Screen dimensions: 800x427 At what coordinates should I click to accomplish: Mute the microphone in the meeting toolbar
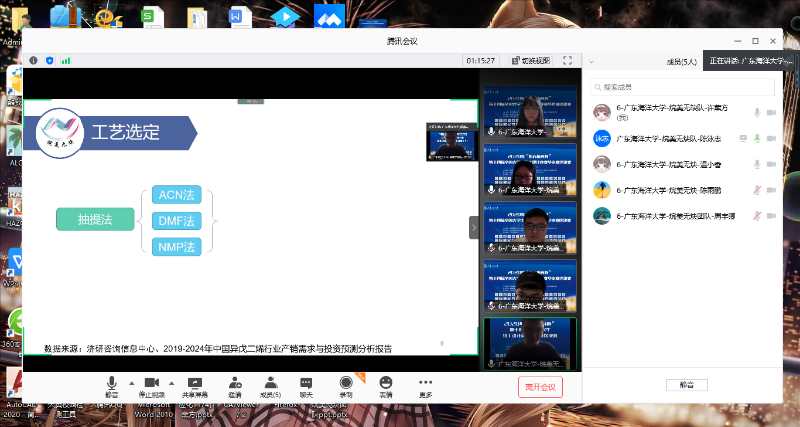click(x=112, y=386)
